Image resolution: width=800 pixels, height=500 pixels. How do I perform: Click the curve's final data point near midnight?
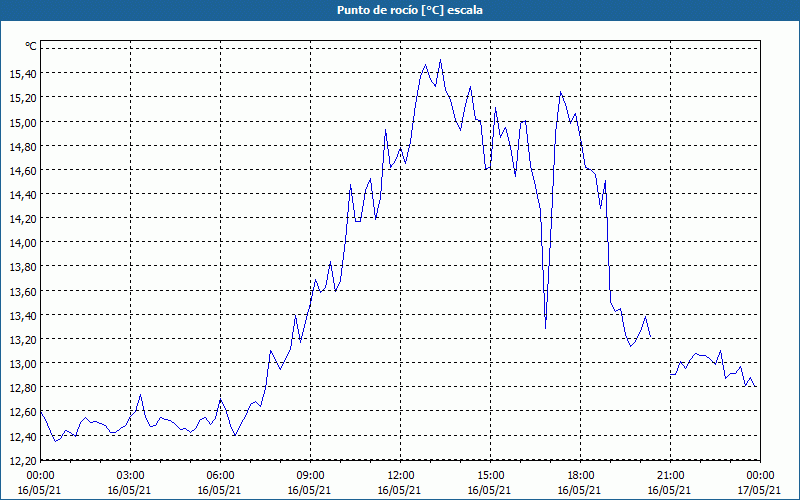[x=756, y=386]
